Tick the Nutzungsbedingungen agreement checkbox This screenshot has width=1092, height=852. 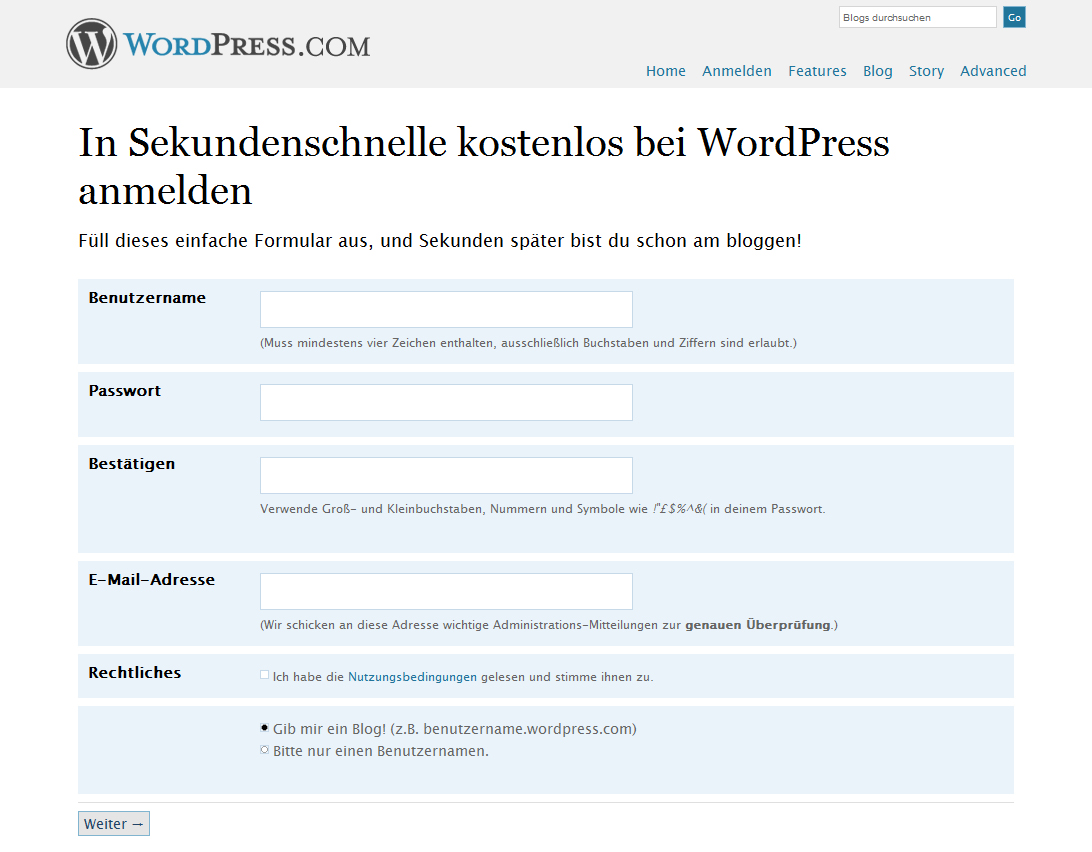coord(265,675)
